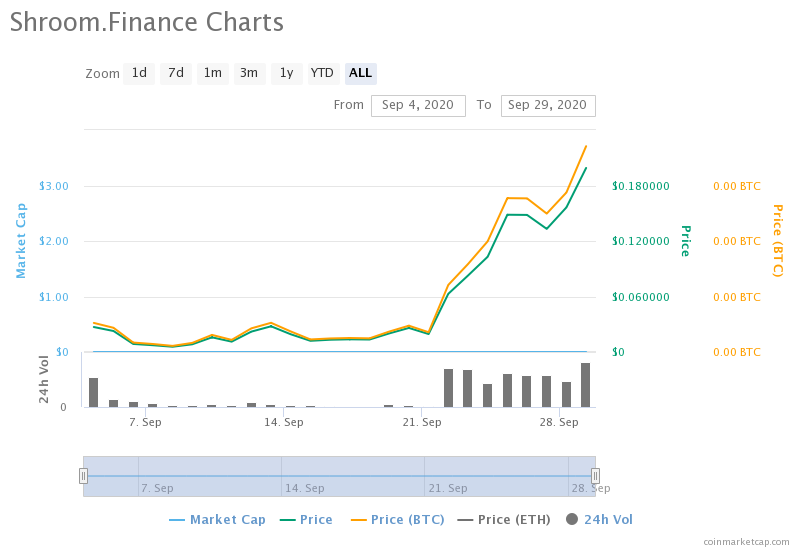Click the tallest volume bar on the right
Image resolution: width=800 pixels, height=550 pixels.
point(585,385)
